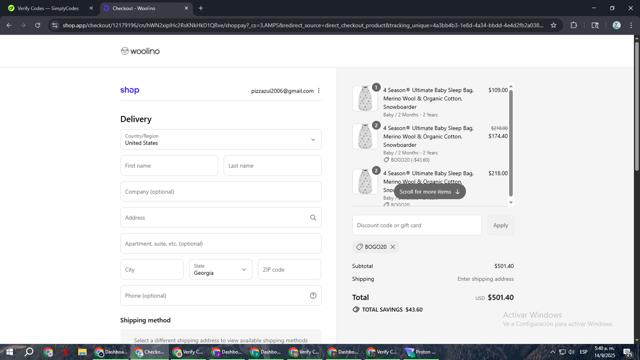Click the Discount code or gift card field

(417, 225)
